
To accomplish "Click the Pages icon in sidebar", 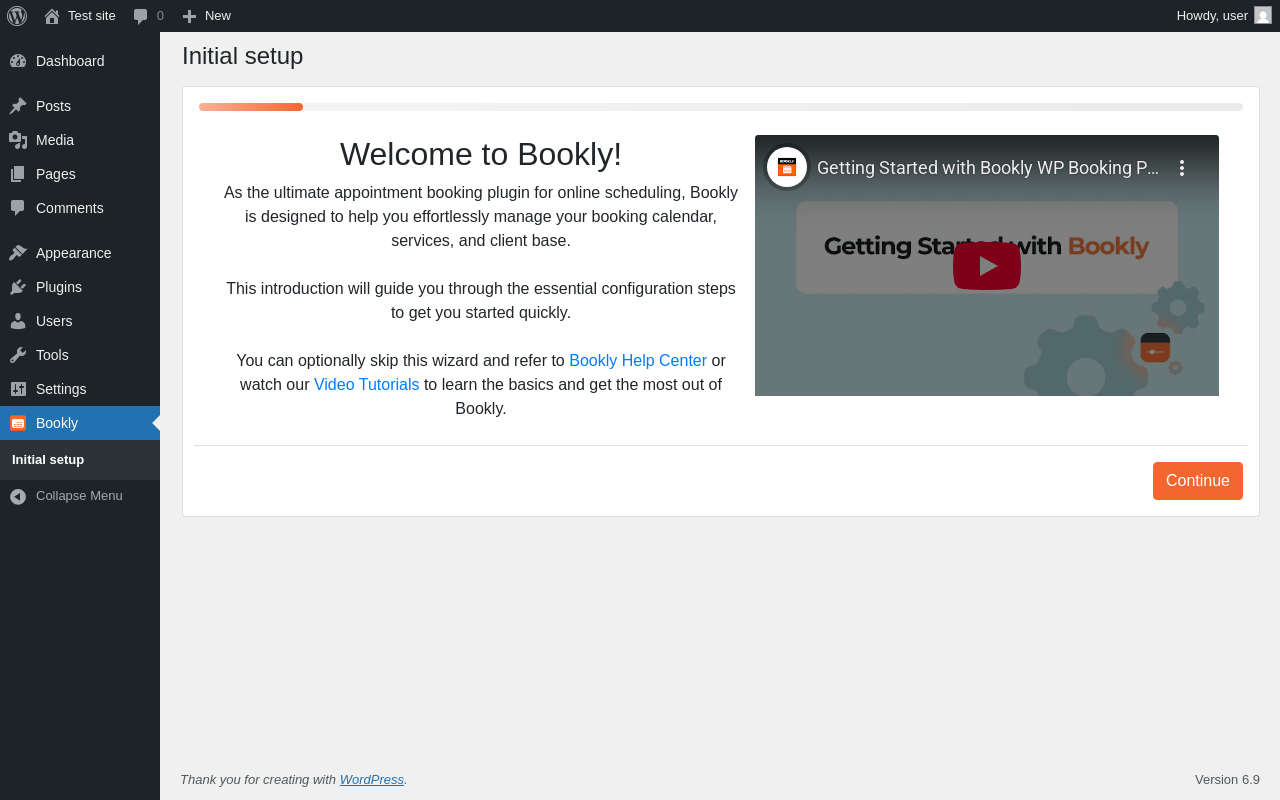I will click(x=18, y=174).
